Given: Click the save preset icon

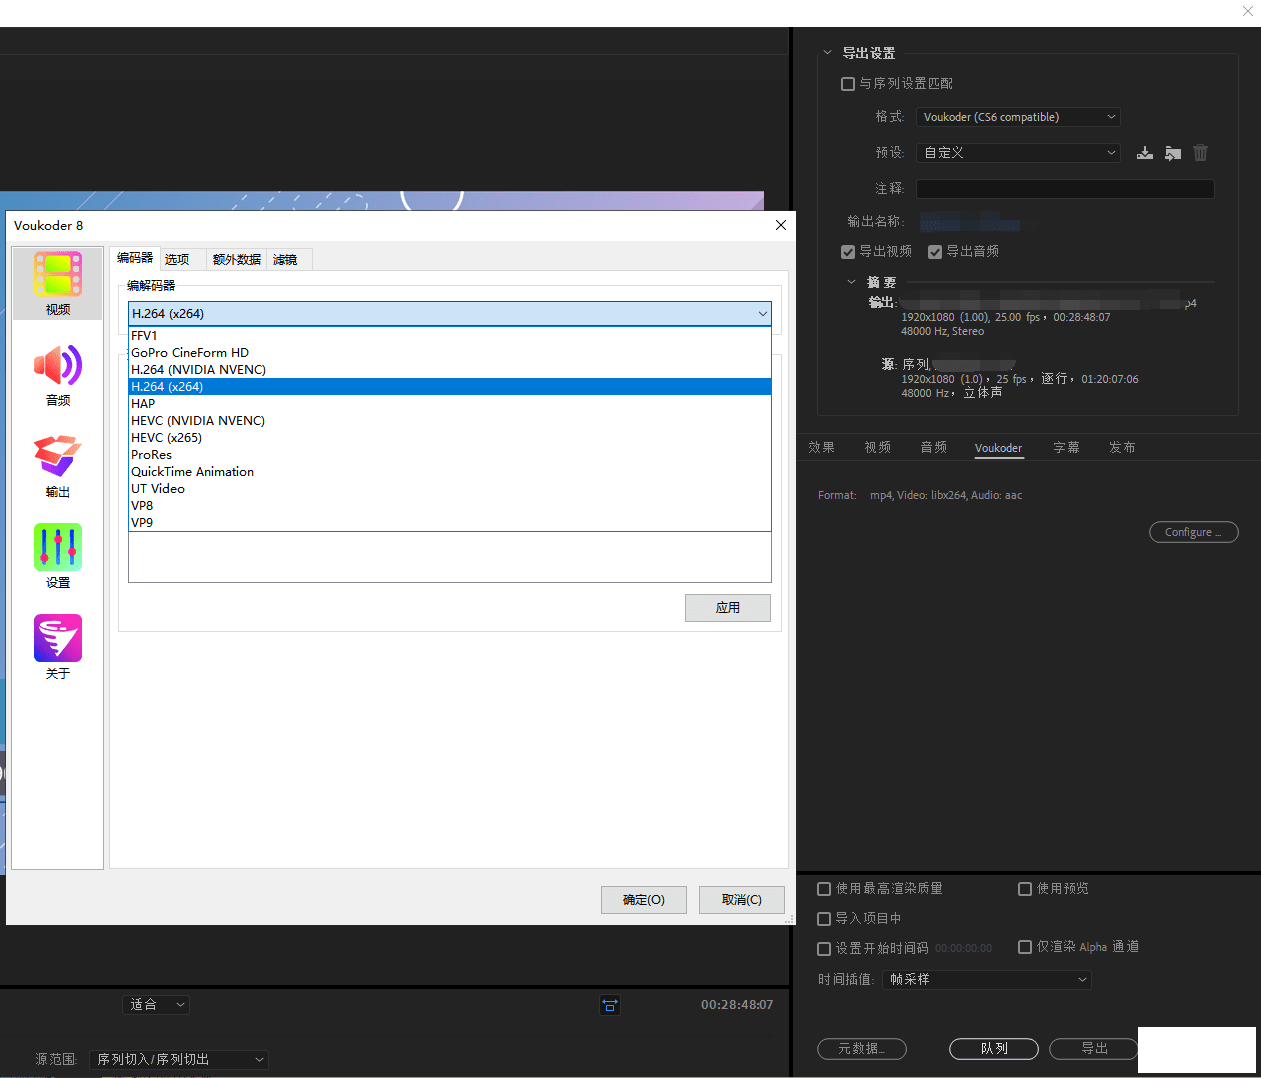Looking at the screenshot, I should point(1145,153).
